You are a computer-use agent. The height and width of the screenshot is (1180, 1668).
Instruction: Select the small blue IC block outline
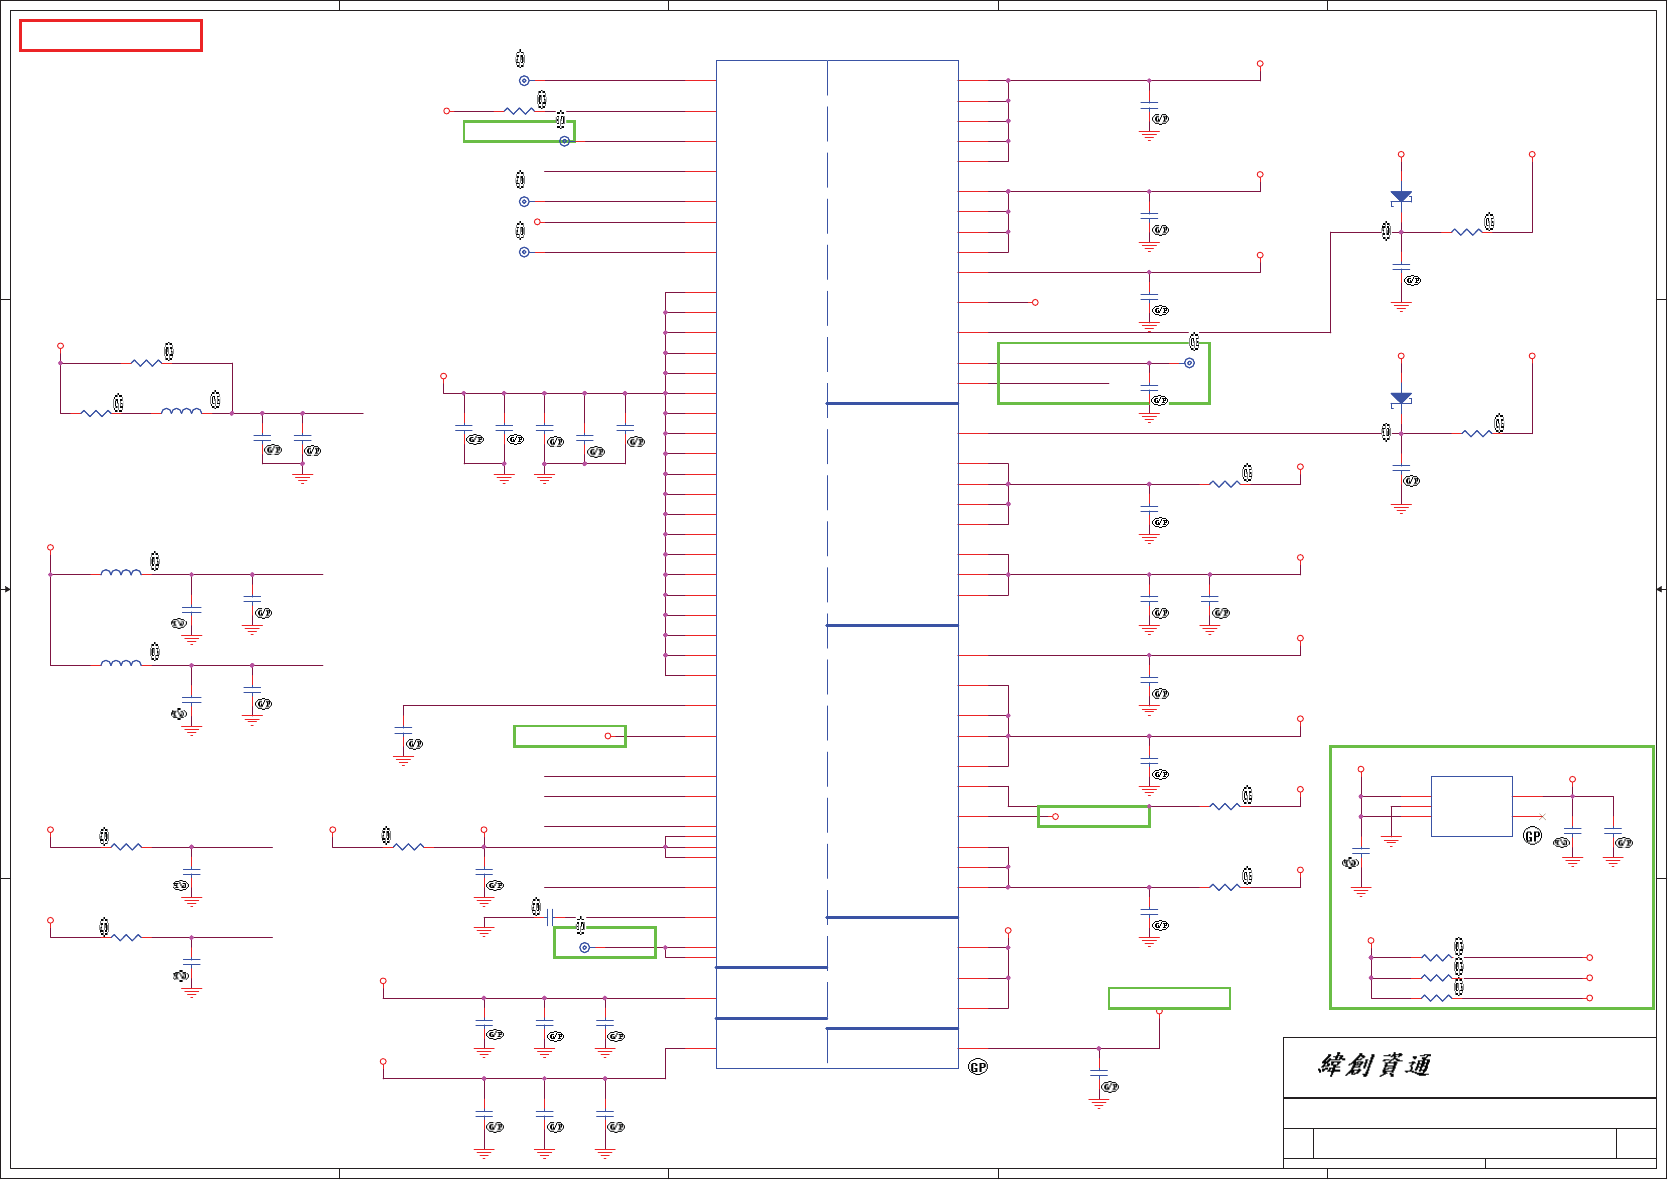click(1471, 806)
